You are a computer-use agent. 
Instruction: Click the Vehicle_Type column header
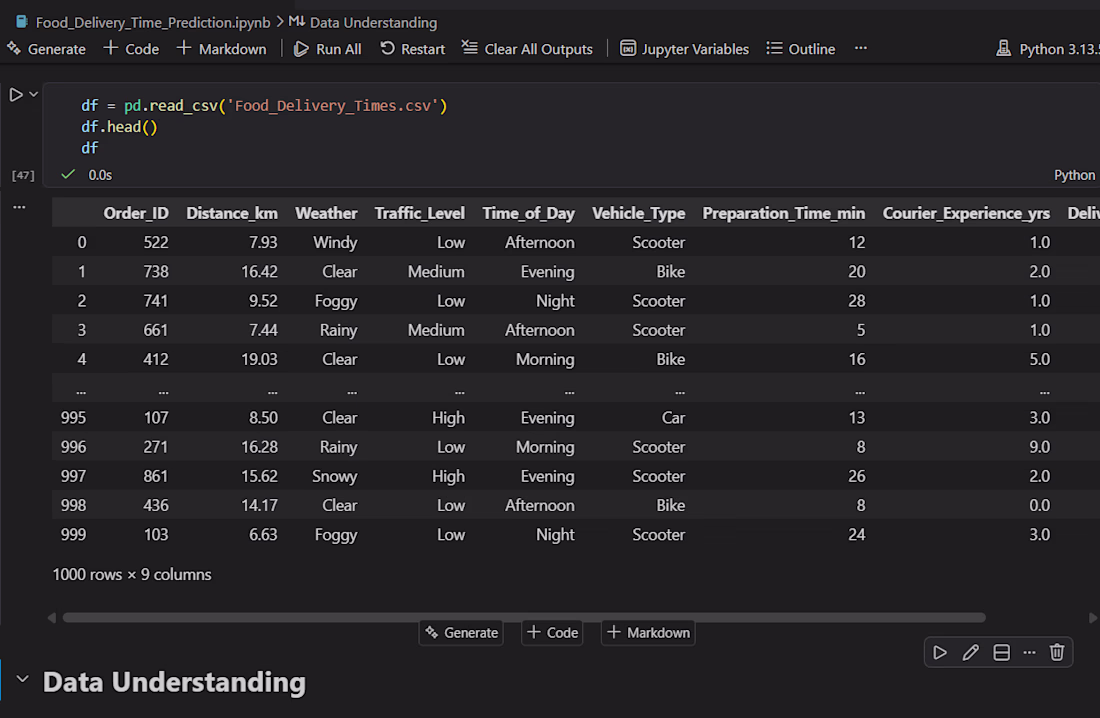pos(638,213)
